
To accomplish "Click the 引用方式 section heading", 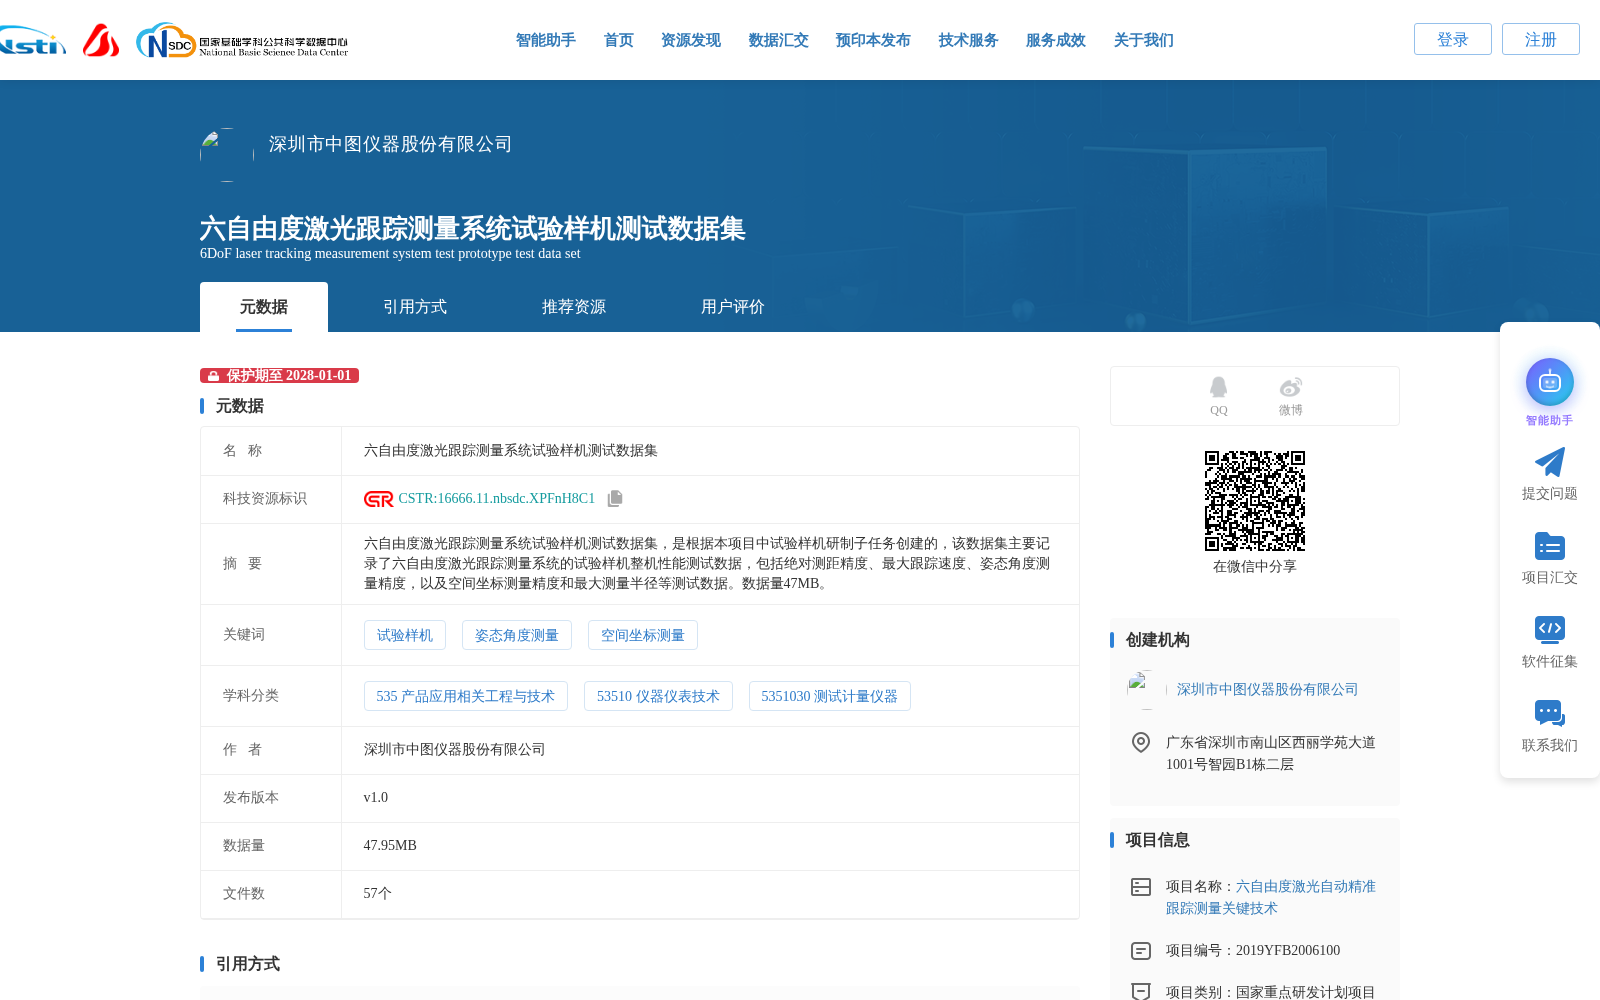I will point(248,964).
